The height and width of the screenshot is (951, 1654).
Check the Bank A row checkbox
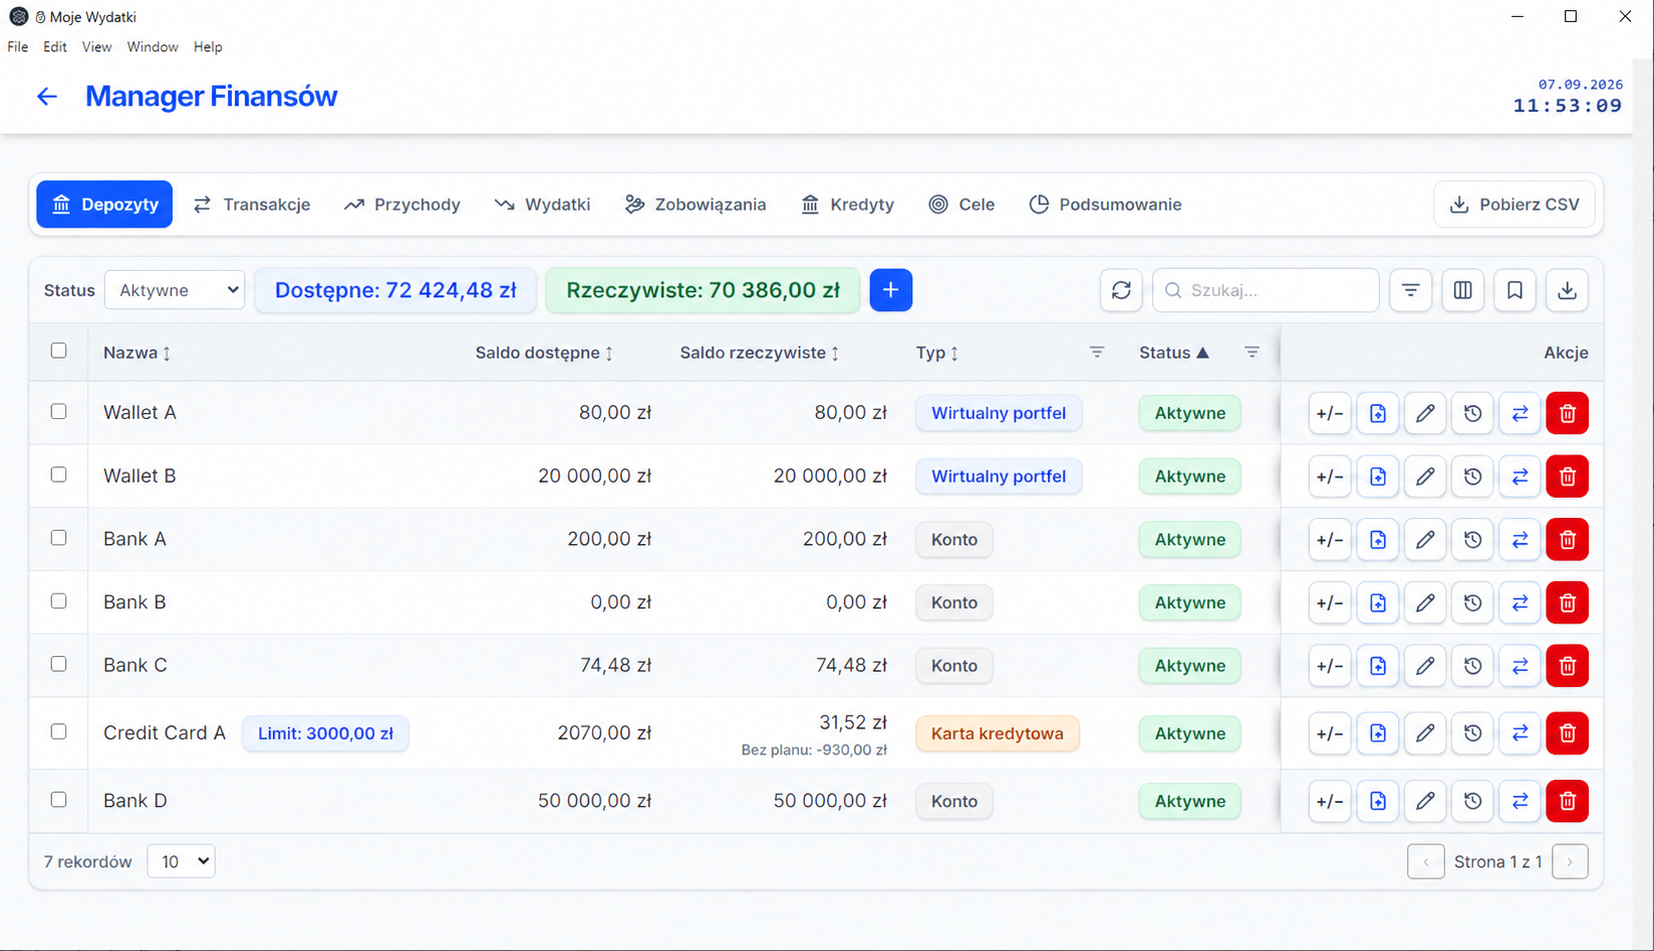pos(59,538)
